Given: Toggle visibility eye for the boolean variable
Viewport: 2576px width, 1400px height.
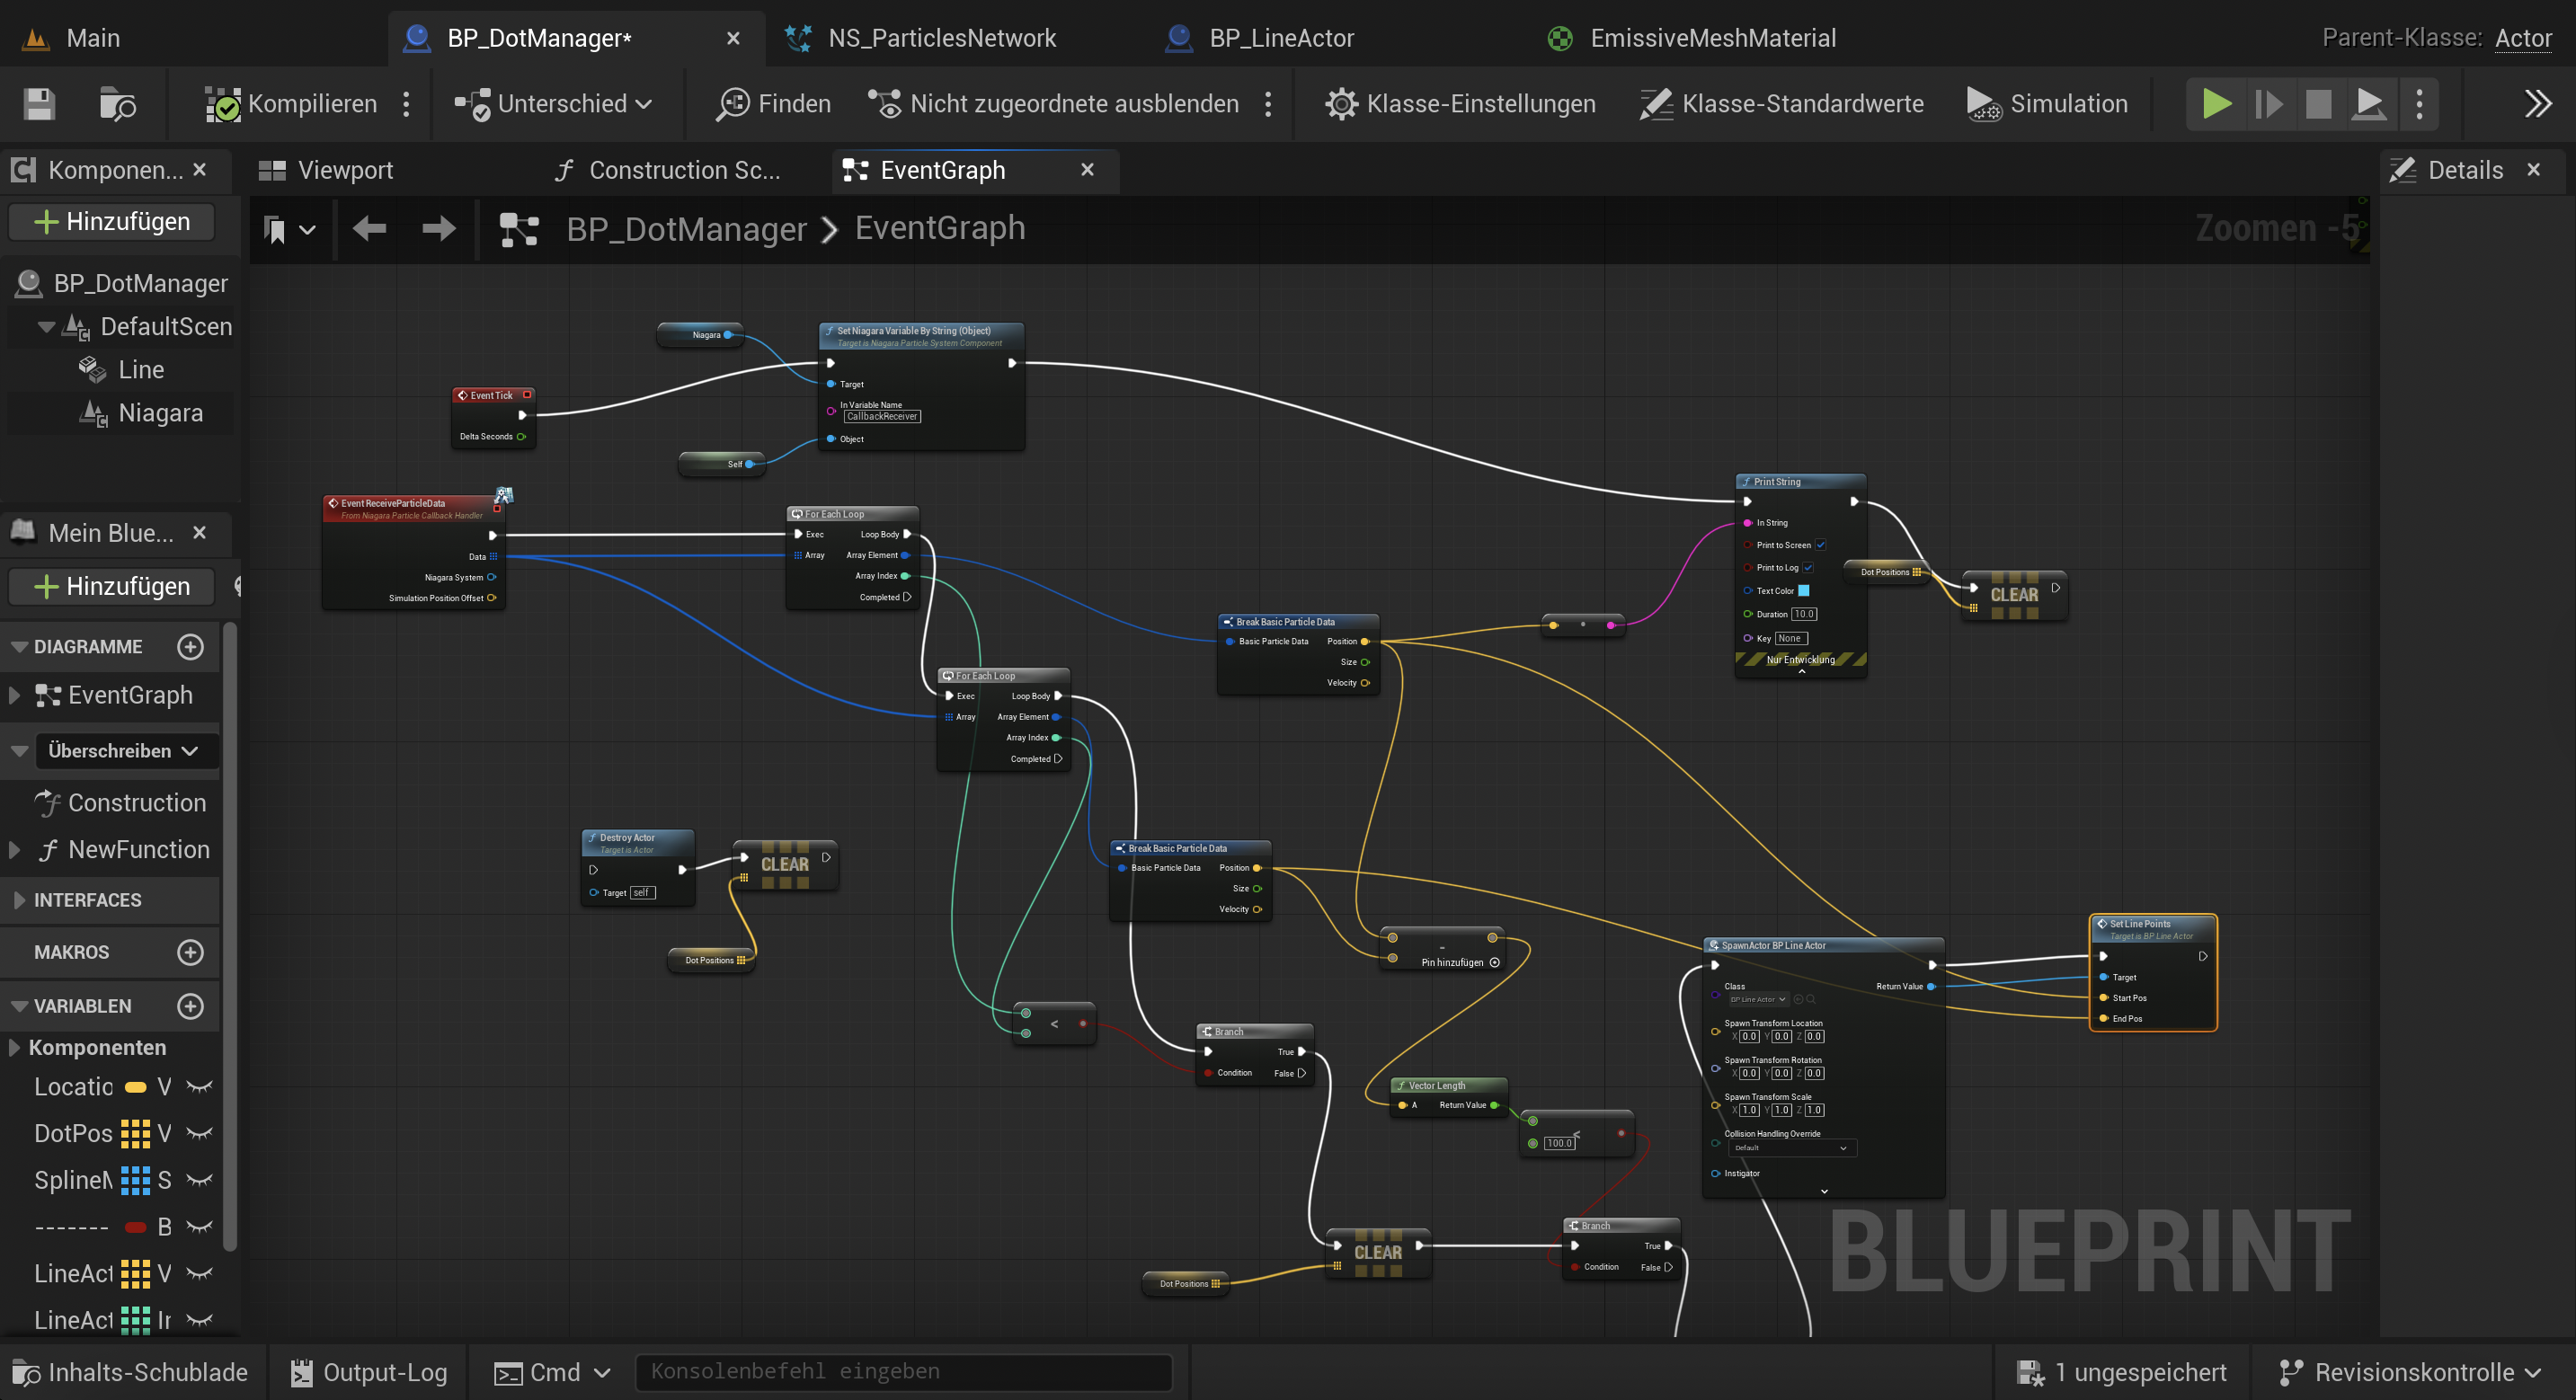Looking at the screenshot, I should point(200,1227).
